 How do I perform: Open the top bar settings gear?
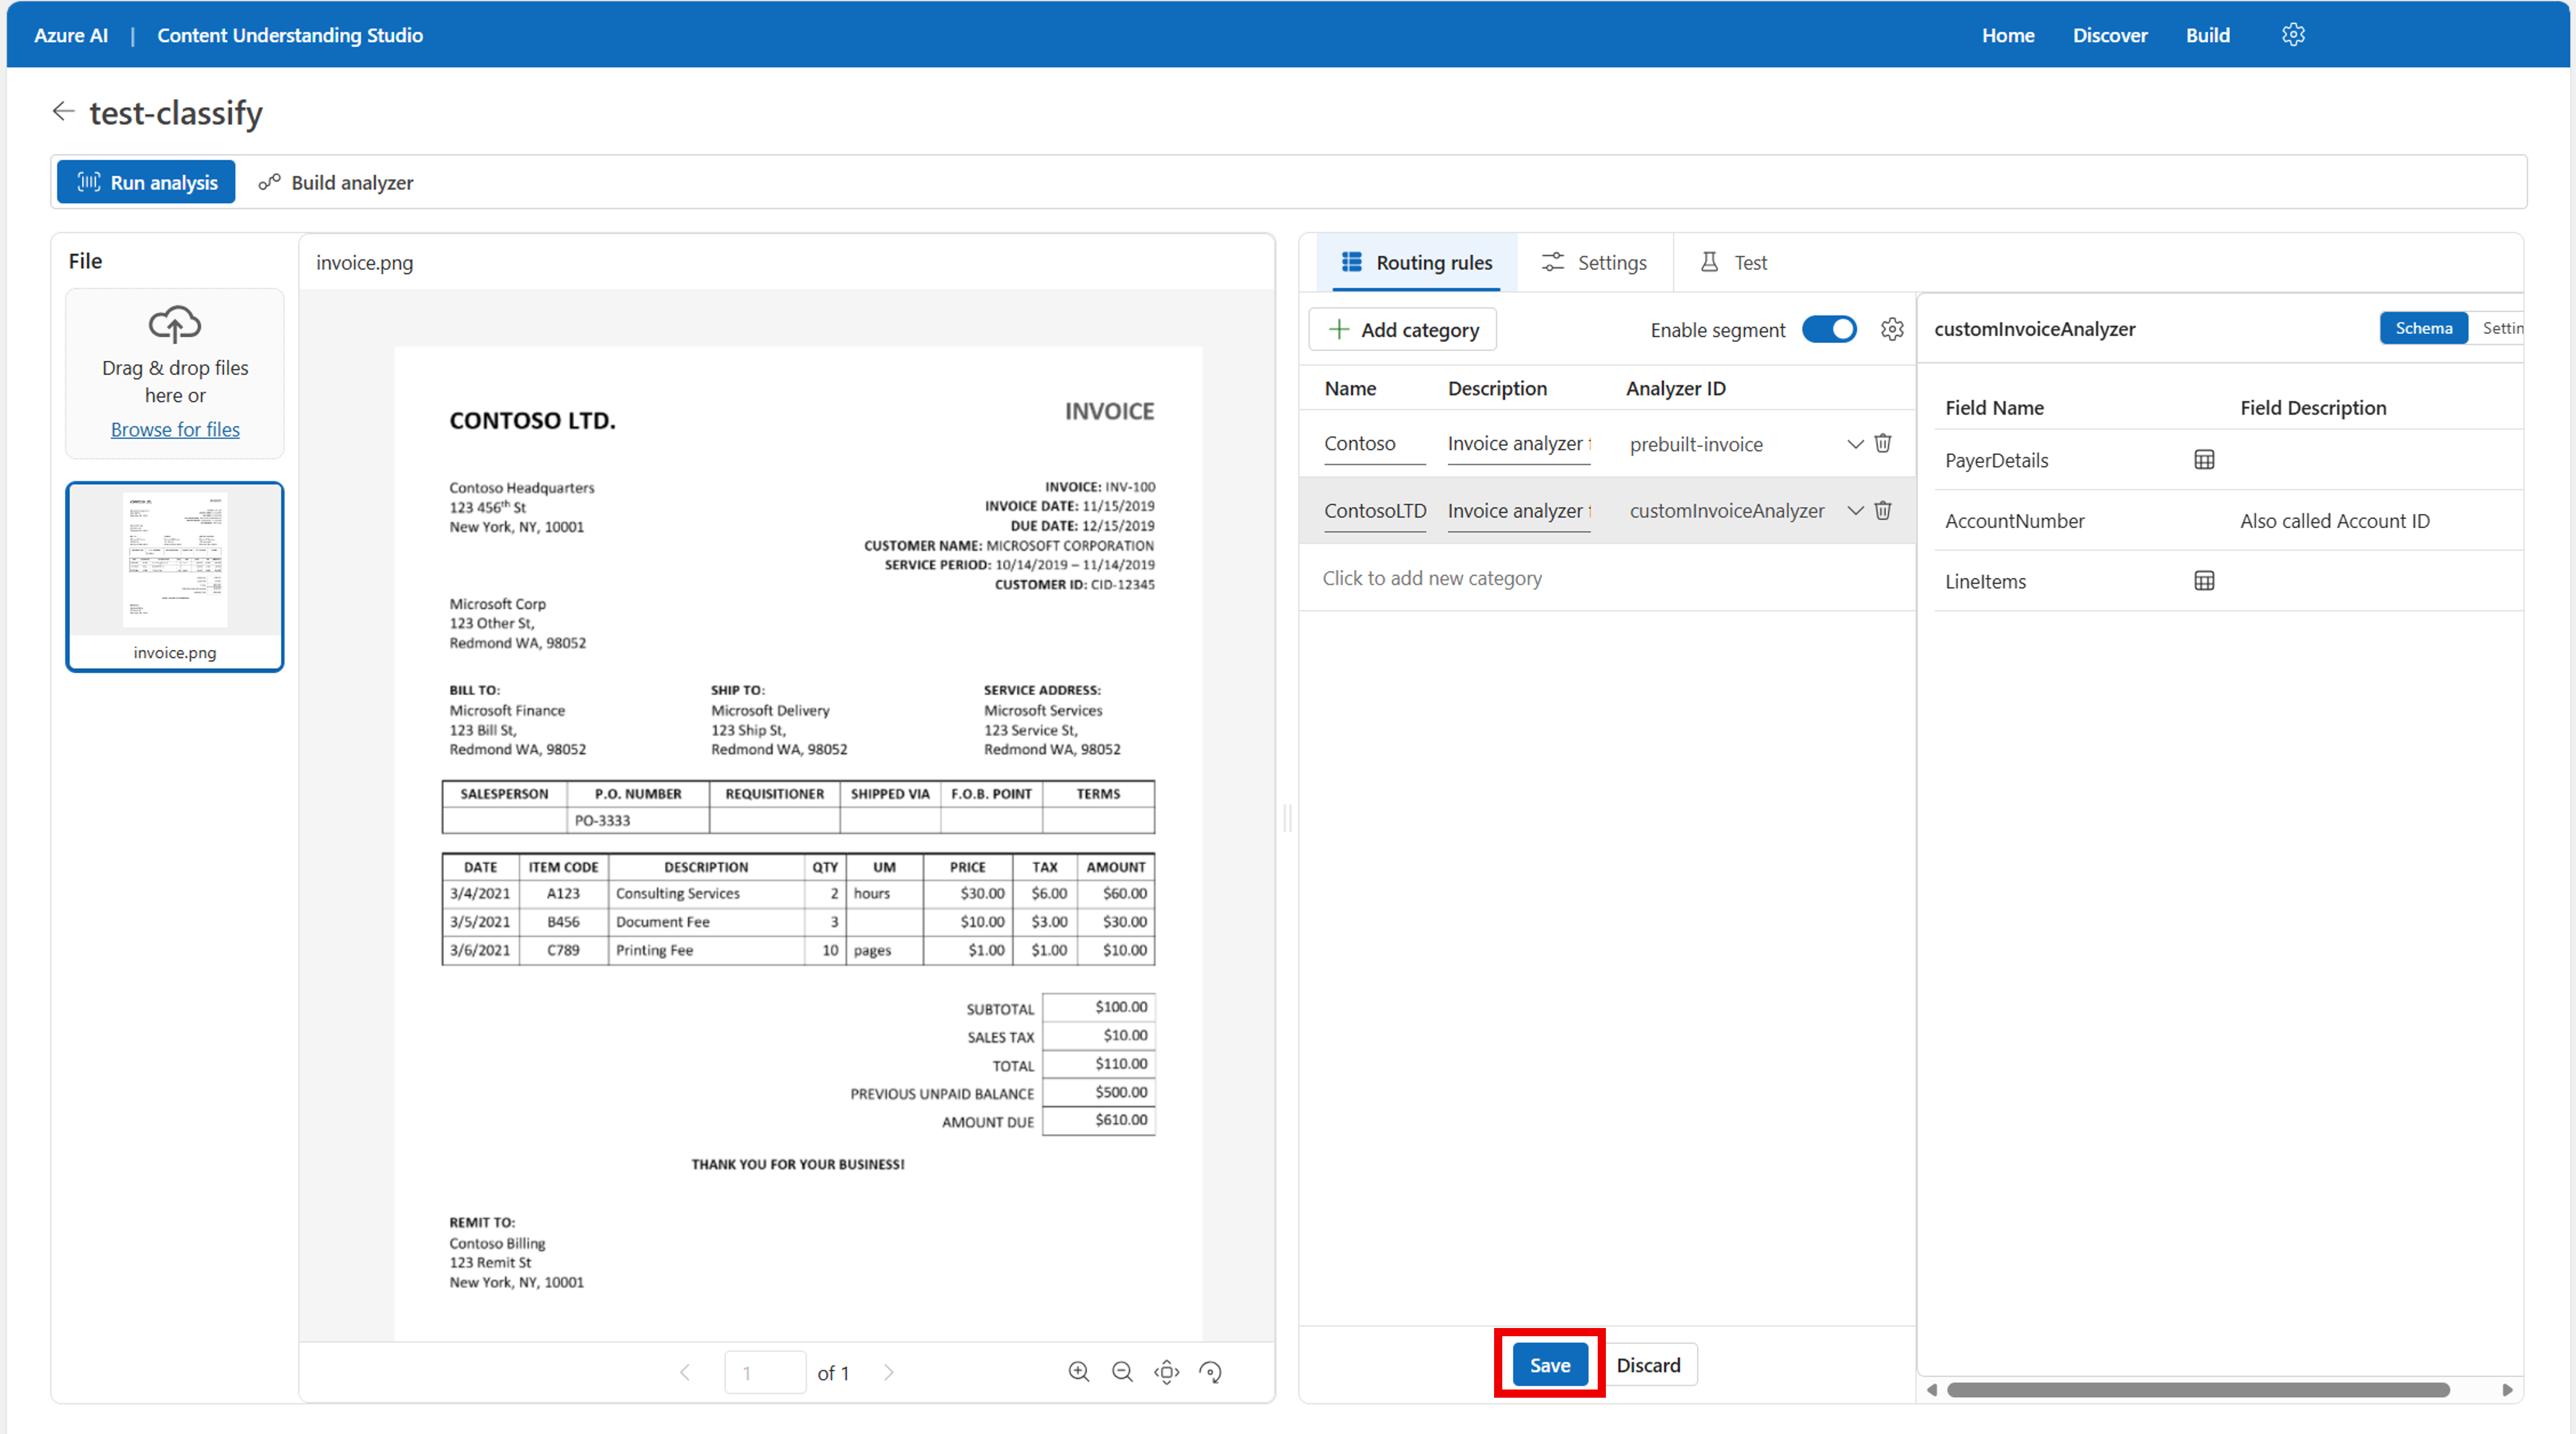point(2293,35)
